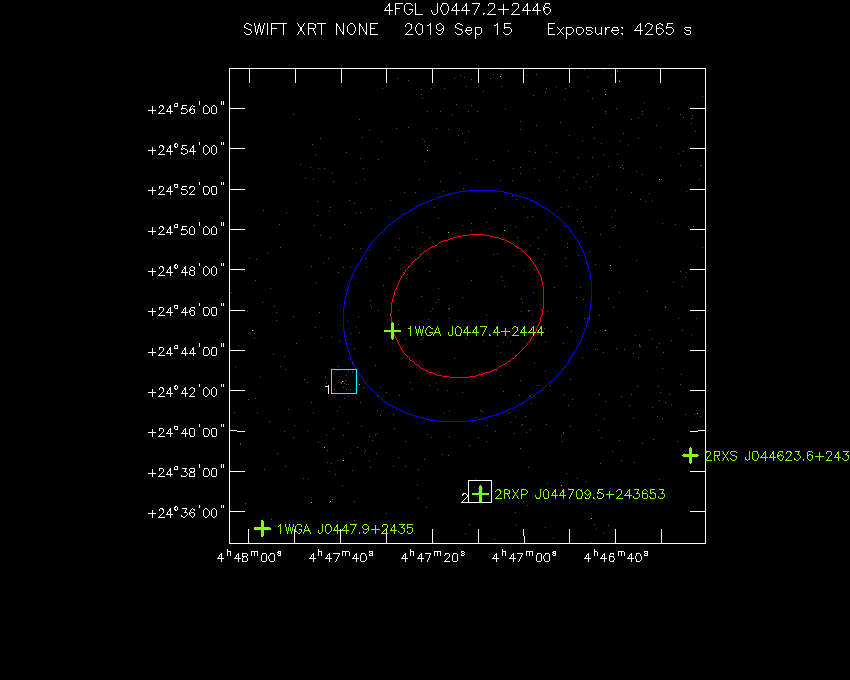
Task: Click right ascension label 4h46m40s
Action: point(616,556)
